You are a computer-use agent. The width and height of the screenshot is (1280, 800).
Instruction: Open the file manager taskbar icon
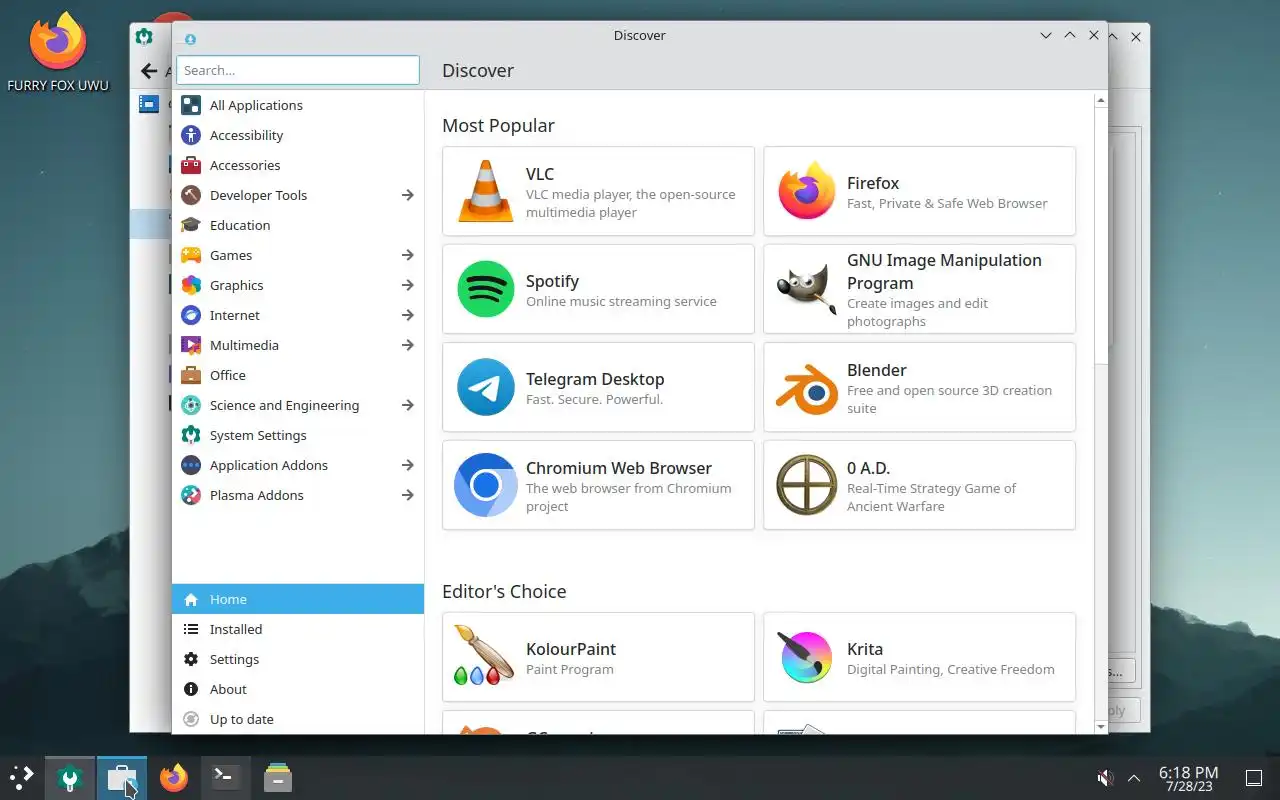tap(277, 777)
